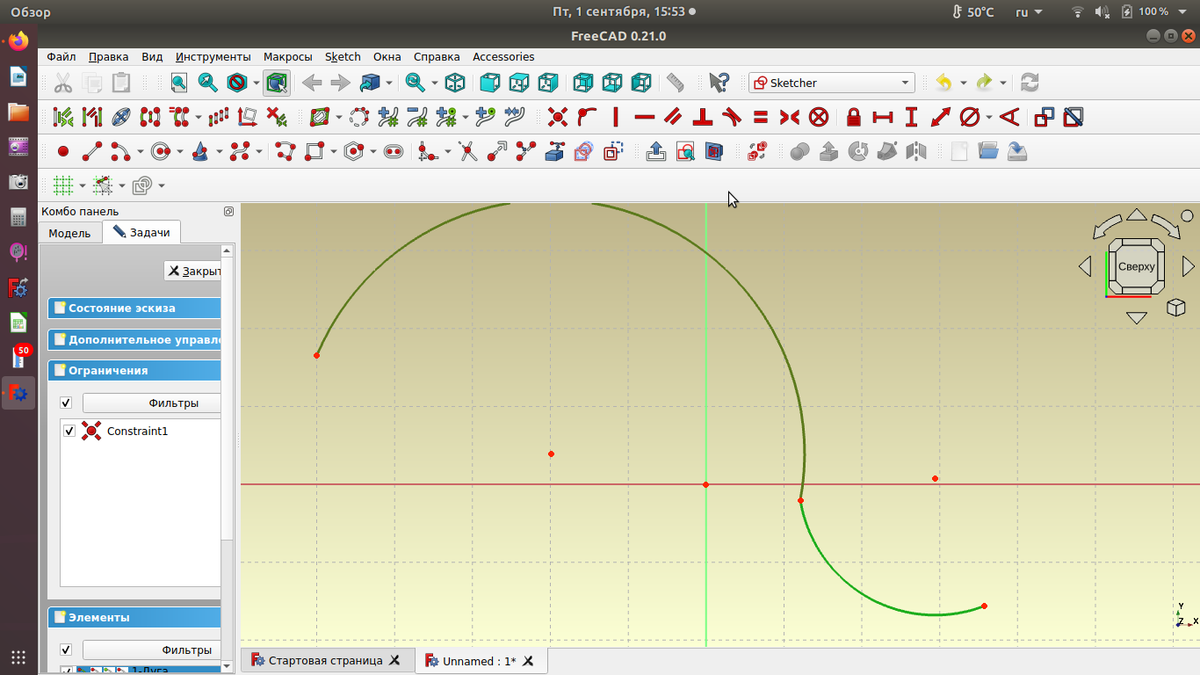Apply vertical constraint
Image resolution: width=1200 pixels, height=675 pixels.
click(615, 117)
